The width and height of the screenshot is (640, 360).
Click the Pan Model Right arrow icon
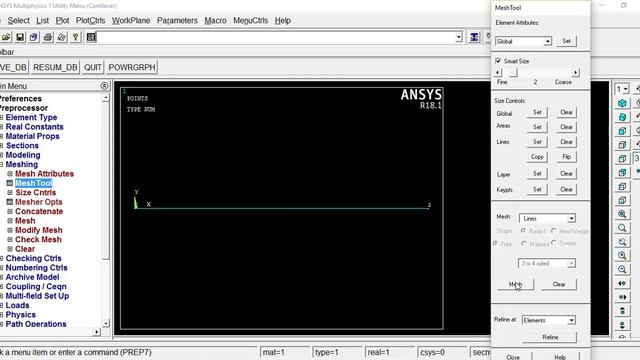pyautogui.click(x=622, y=297)
